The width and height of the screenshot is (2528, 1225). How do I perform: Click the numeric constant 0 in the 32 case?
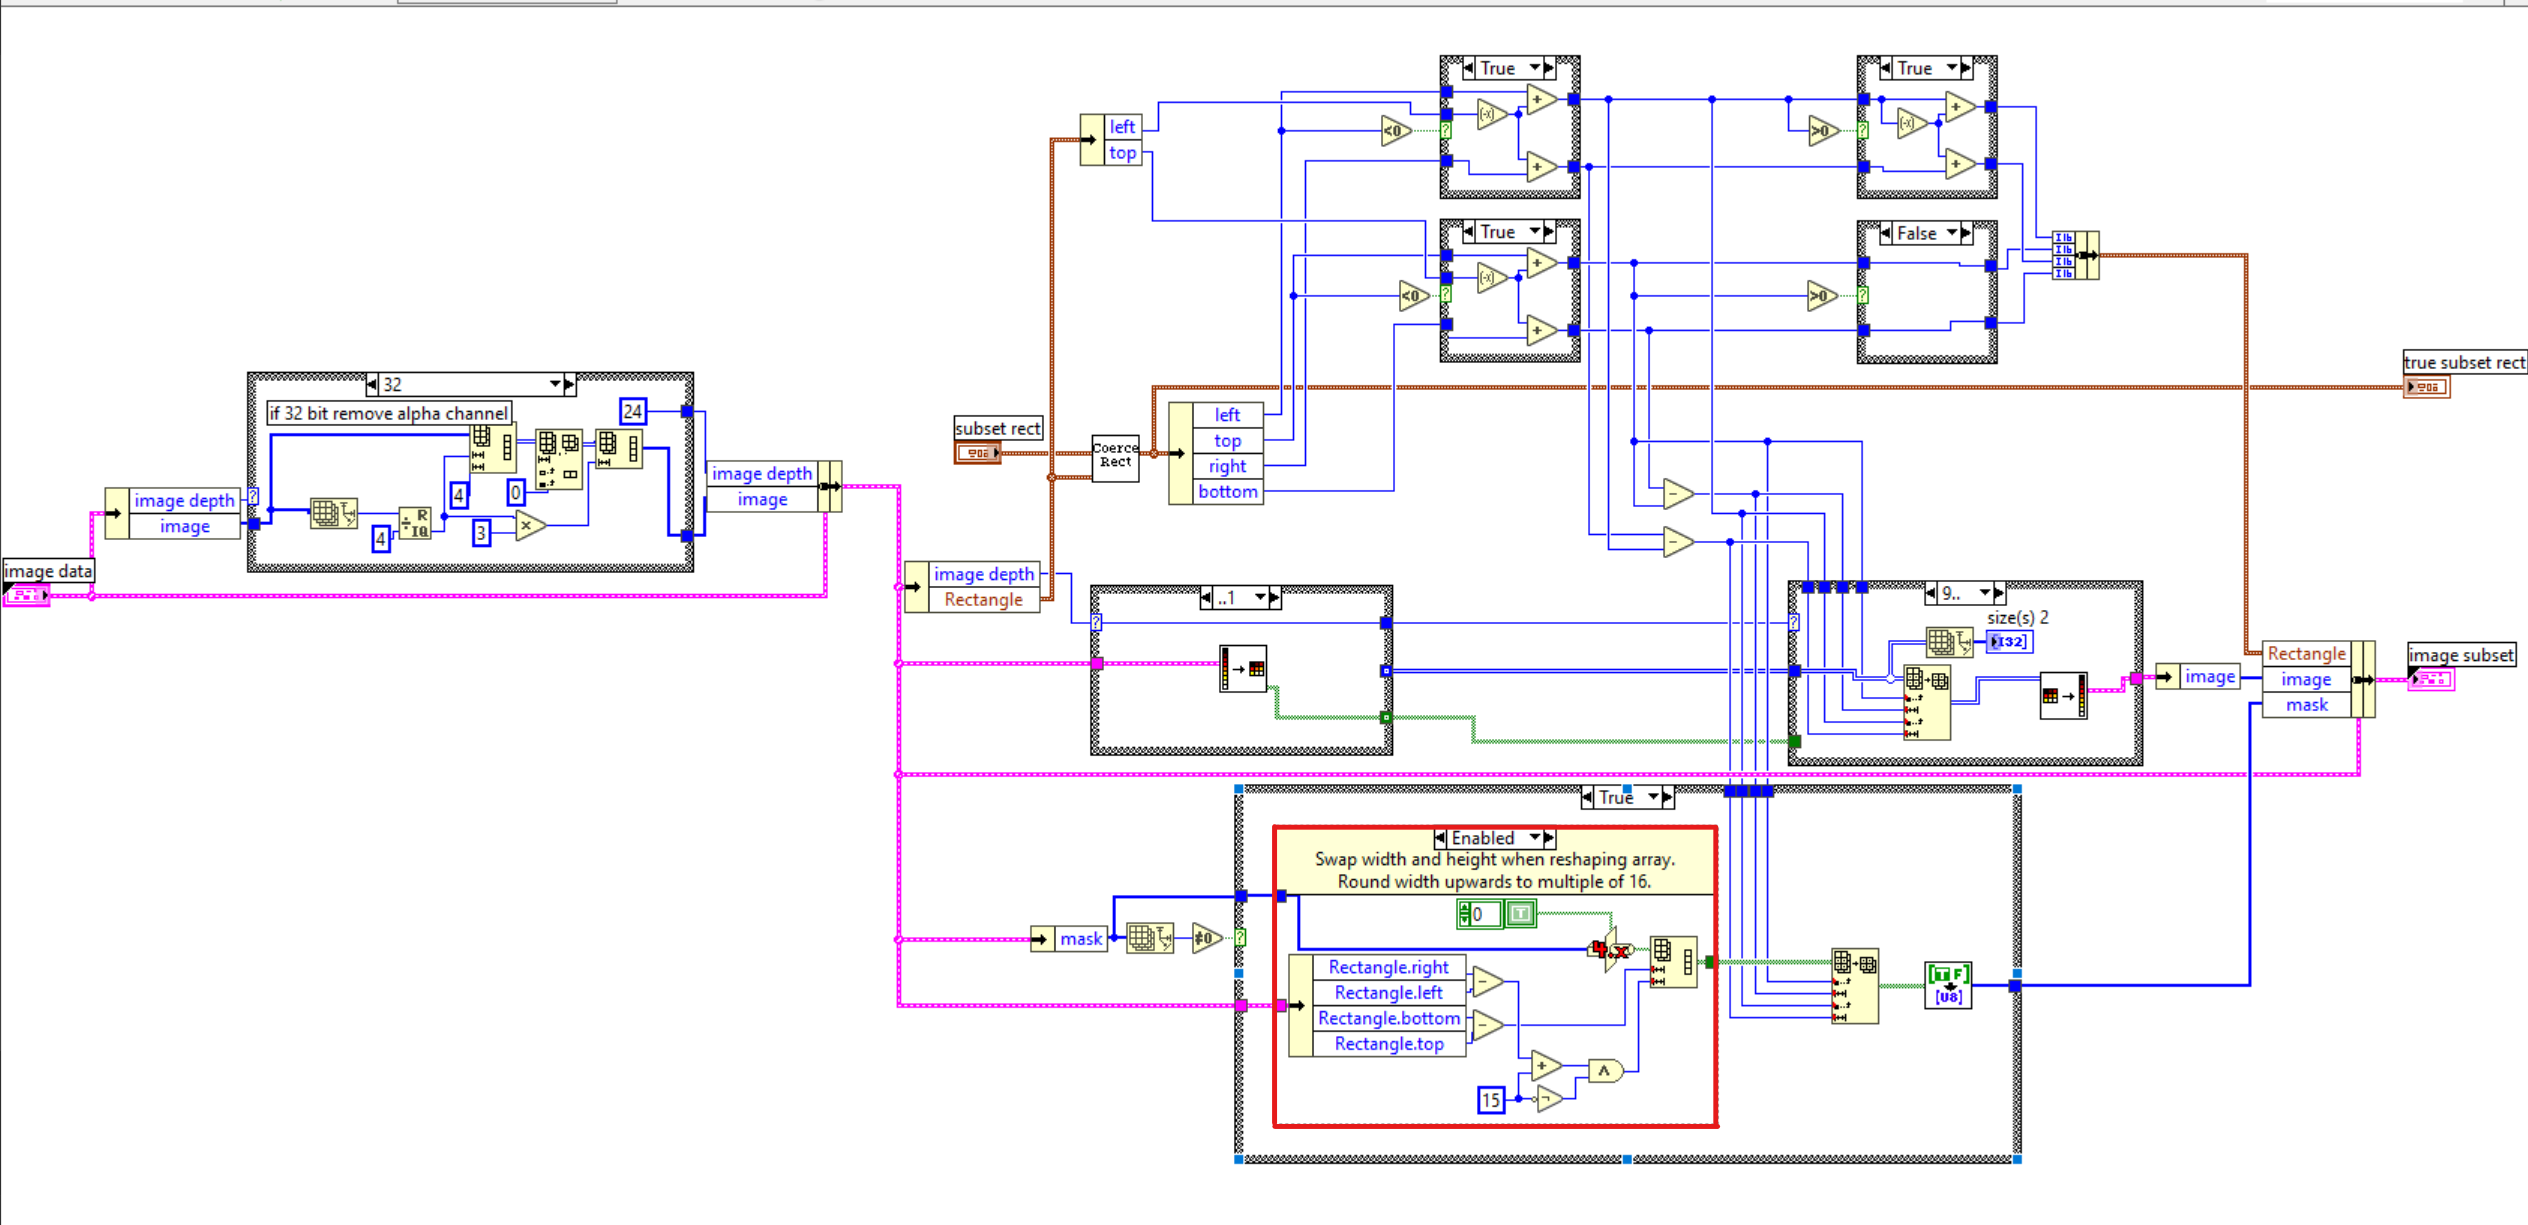coord(516,492)
